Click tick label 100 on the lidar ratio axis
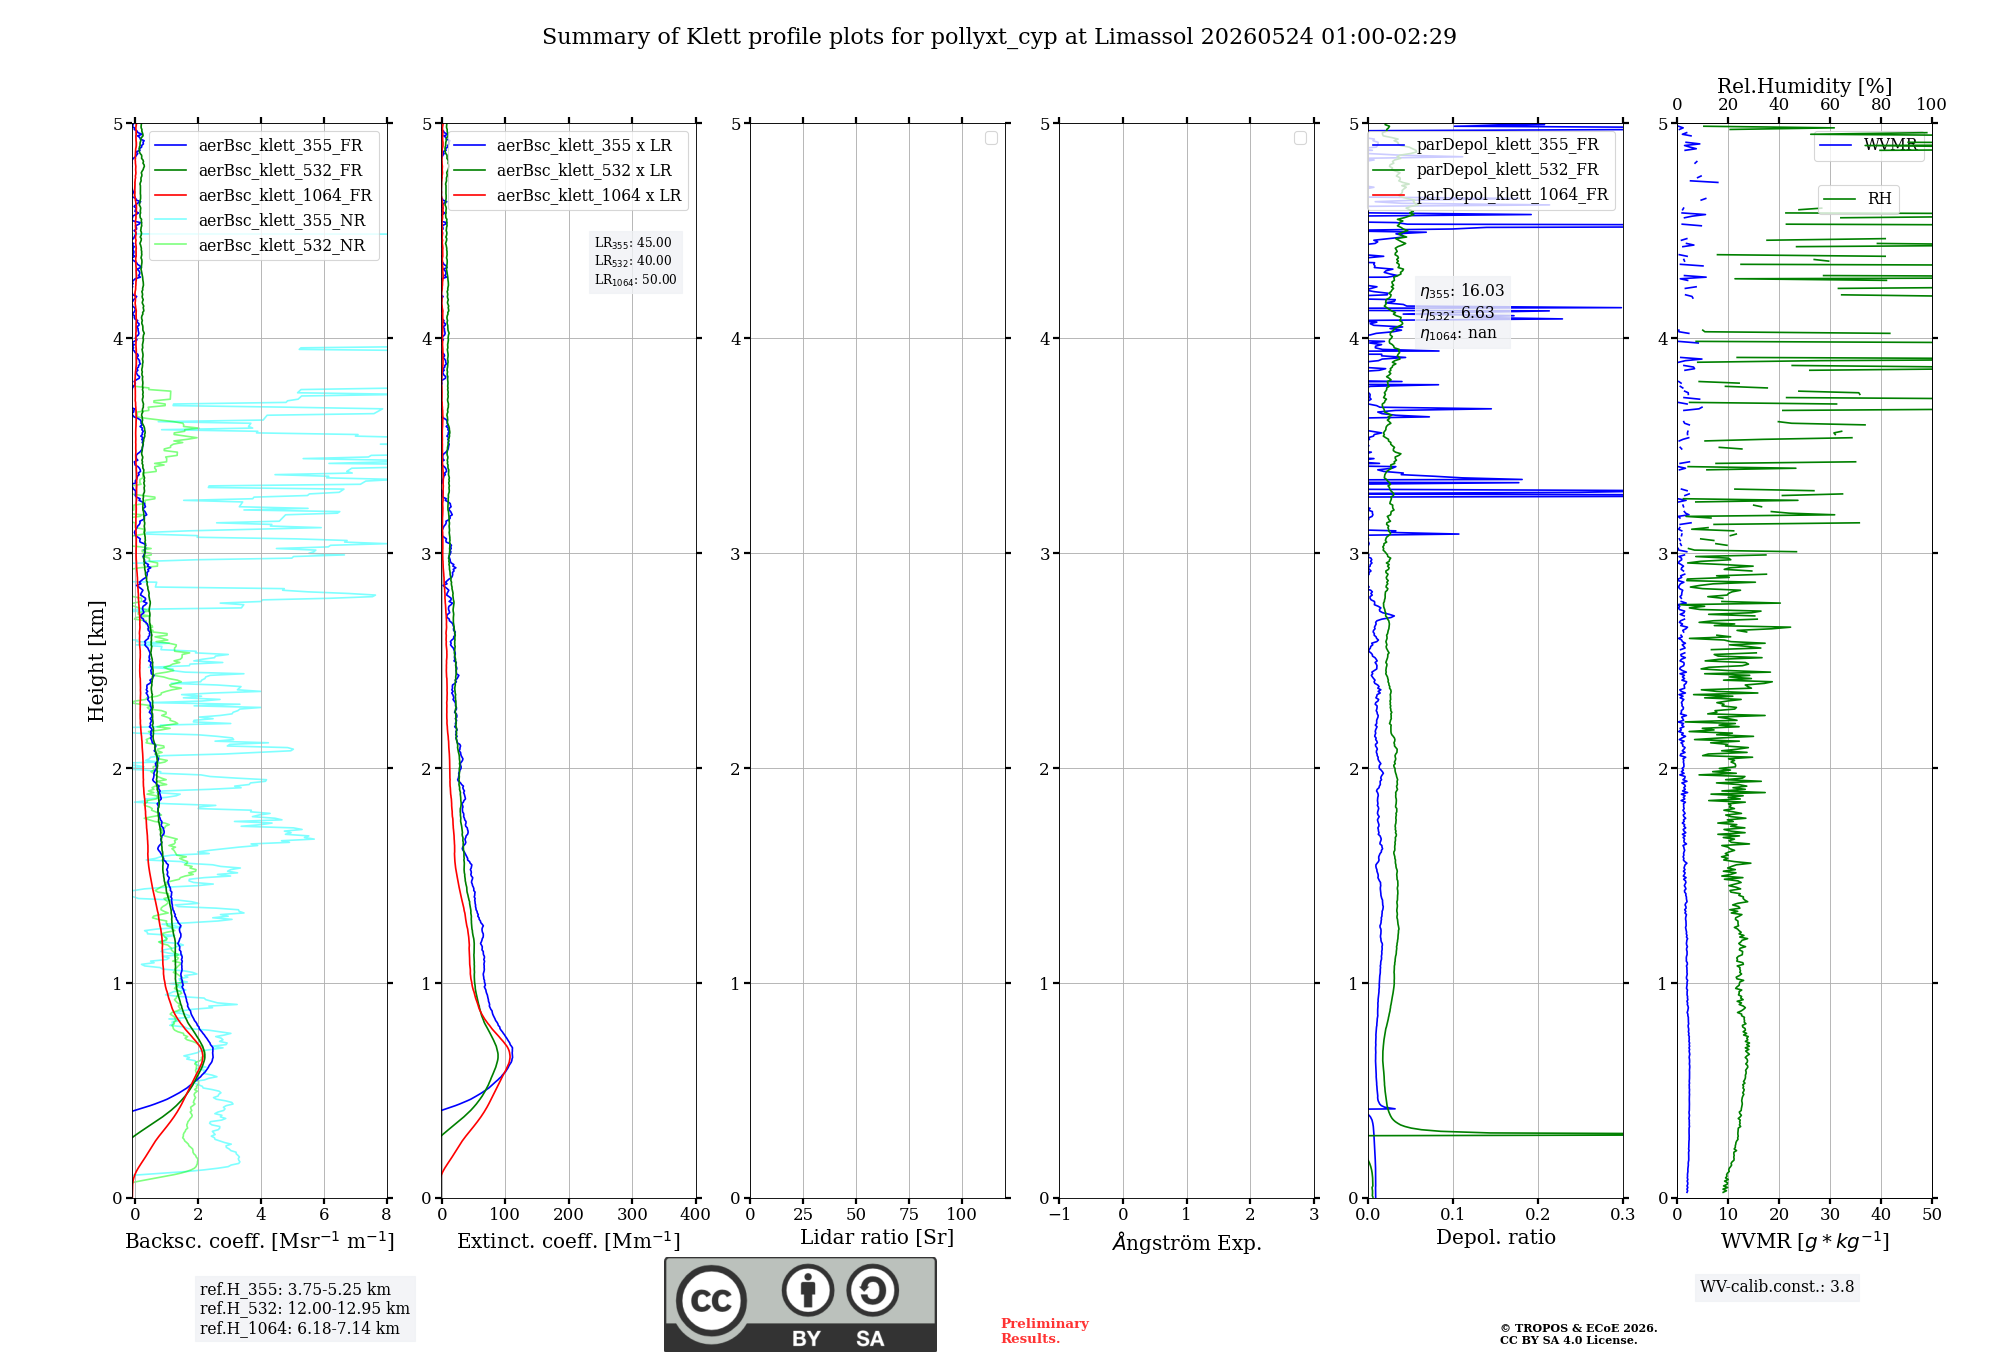Image resolution: width=2000 pixels, height=1360 pixels. coord(961,1215)
